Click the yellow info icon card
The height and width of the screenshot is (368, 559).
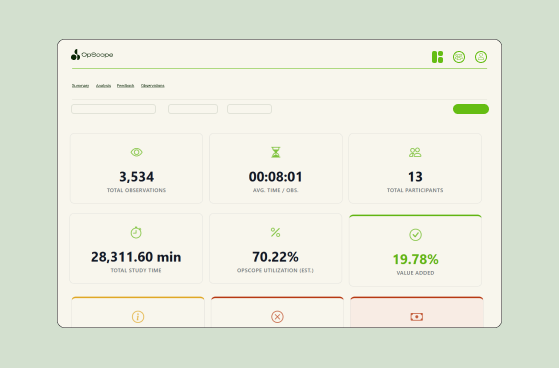pyautogui.click(x=138, y=312)
